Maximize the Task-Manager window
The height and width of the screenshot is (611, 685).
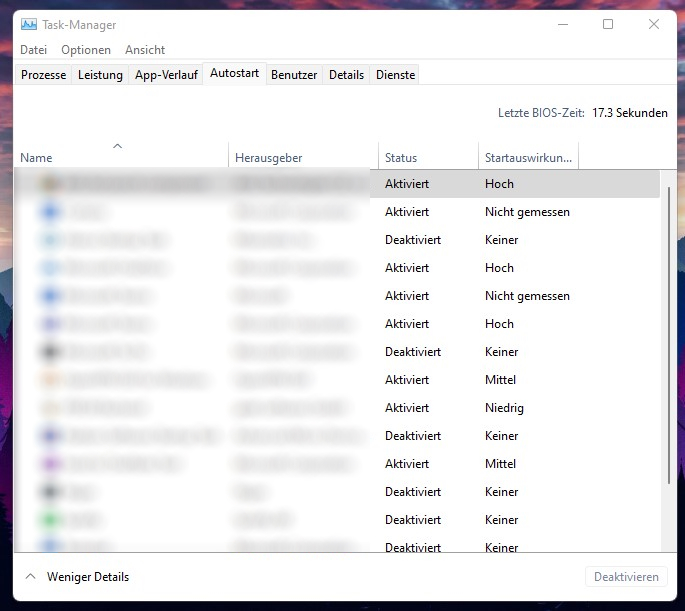(608, 25)
